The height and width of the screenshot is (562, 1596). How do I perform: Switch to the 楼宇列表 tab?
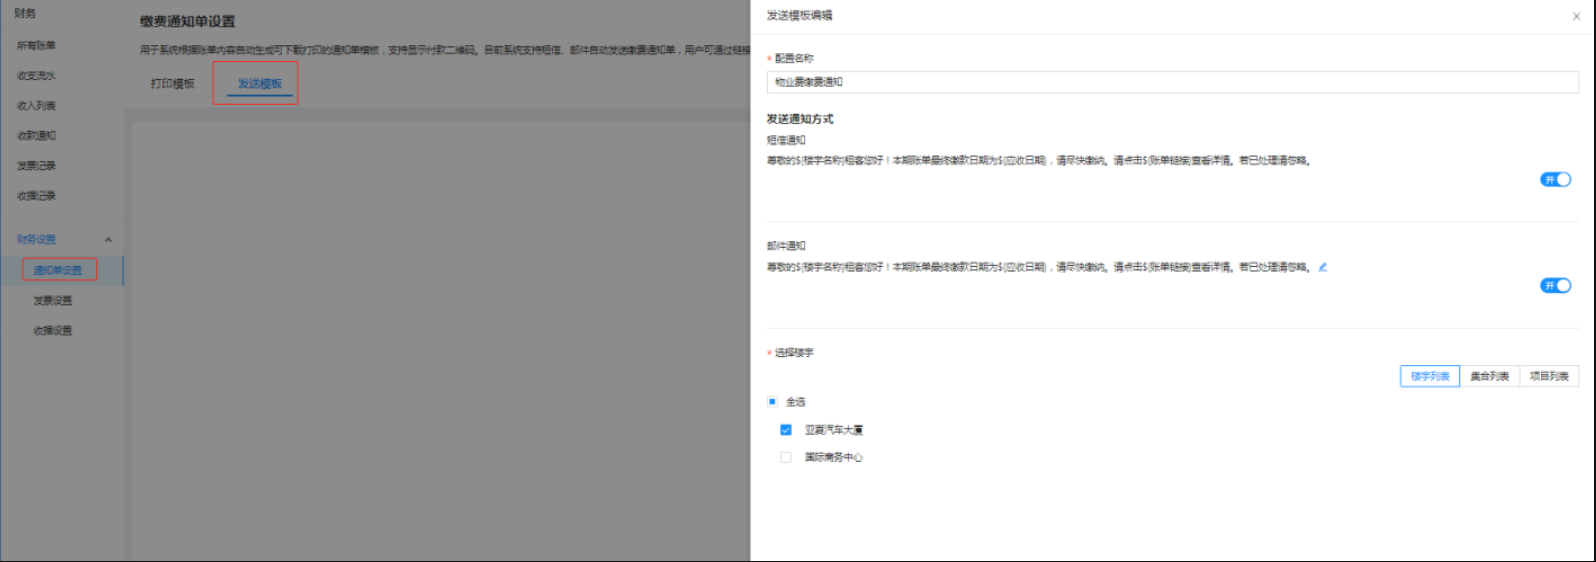tap(1429, 377)
